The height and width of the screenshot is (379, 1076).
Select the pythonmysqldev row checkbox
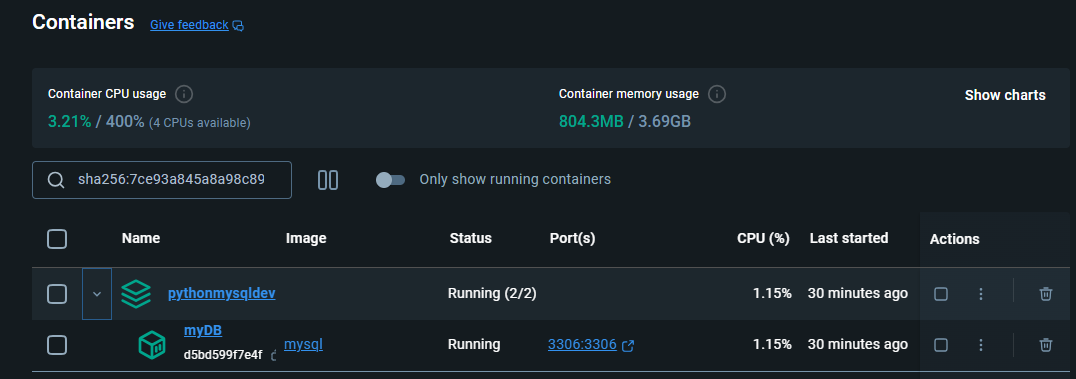(57, 294)
